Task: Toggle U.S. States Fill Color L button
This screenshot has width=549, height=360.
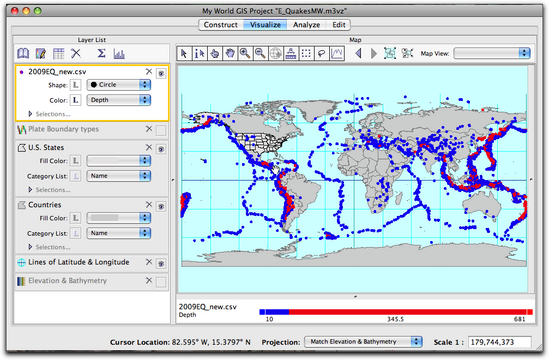Action: pos(76,161)
